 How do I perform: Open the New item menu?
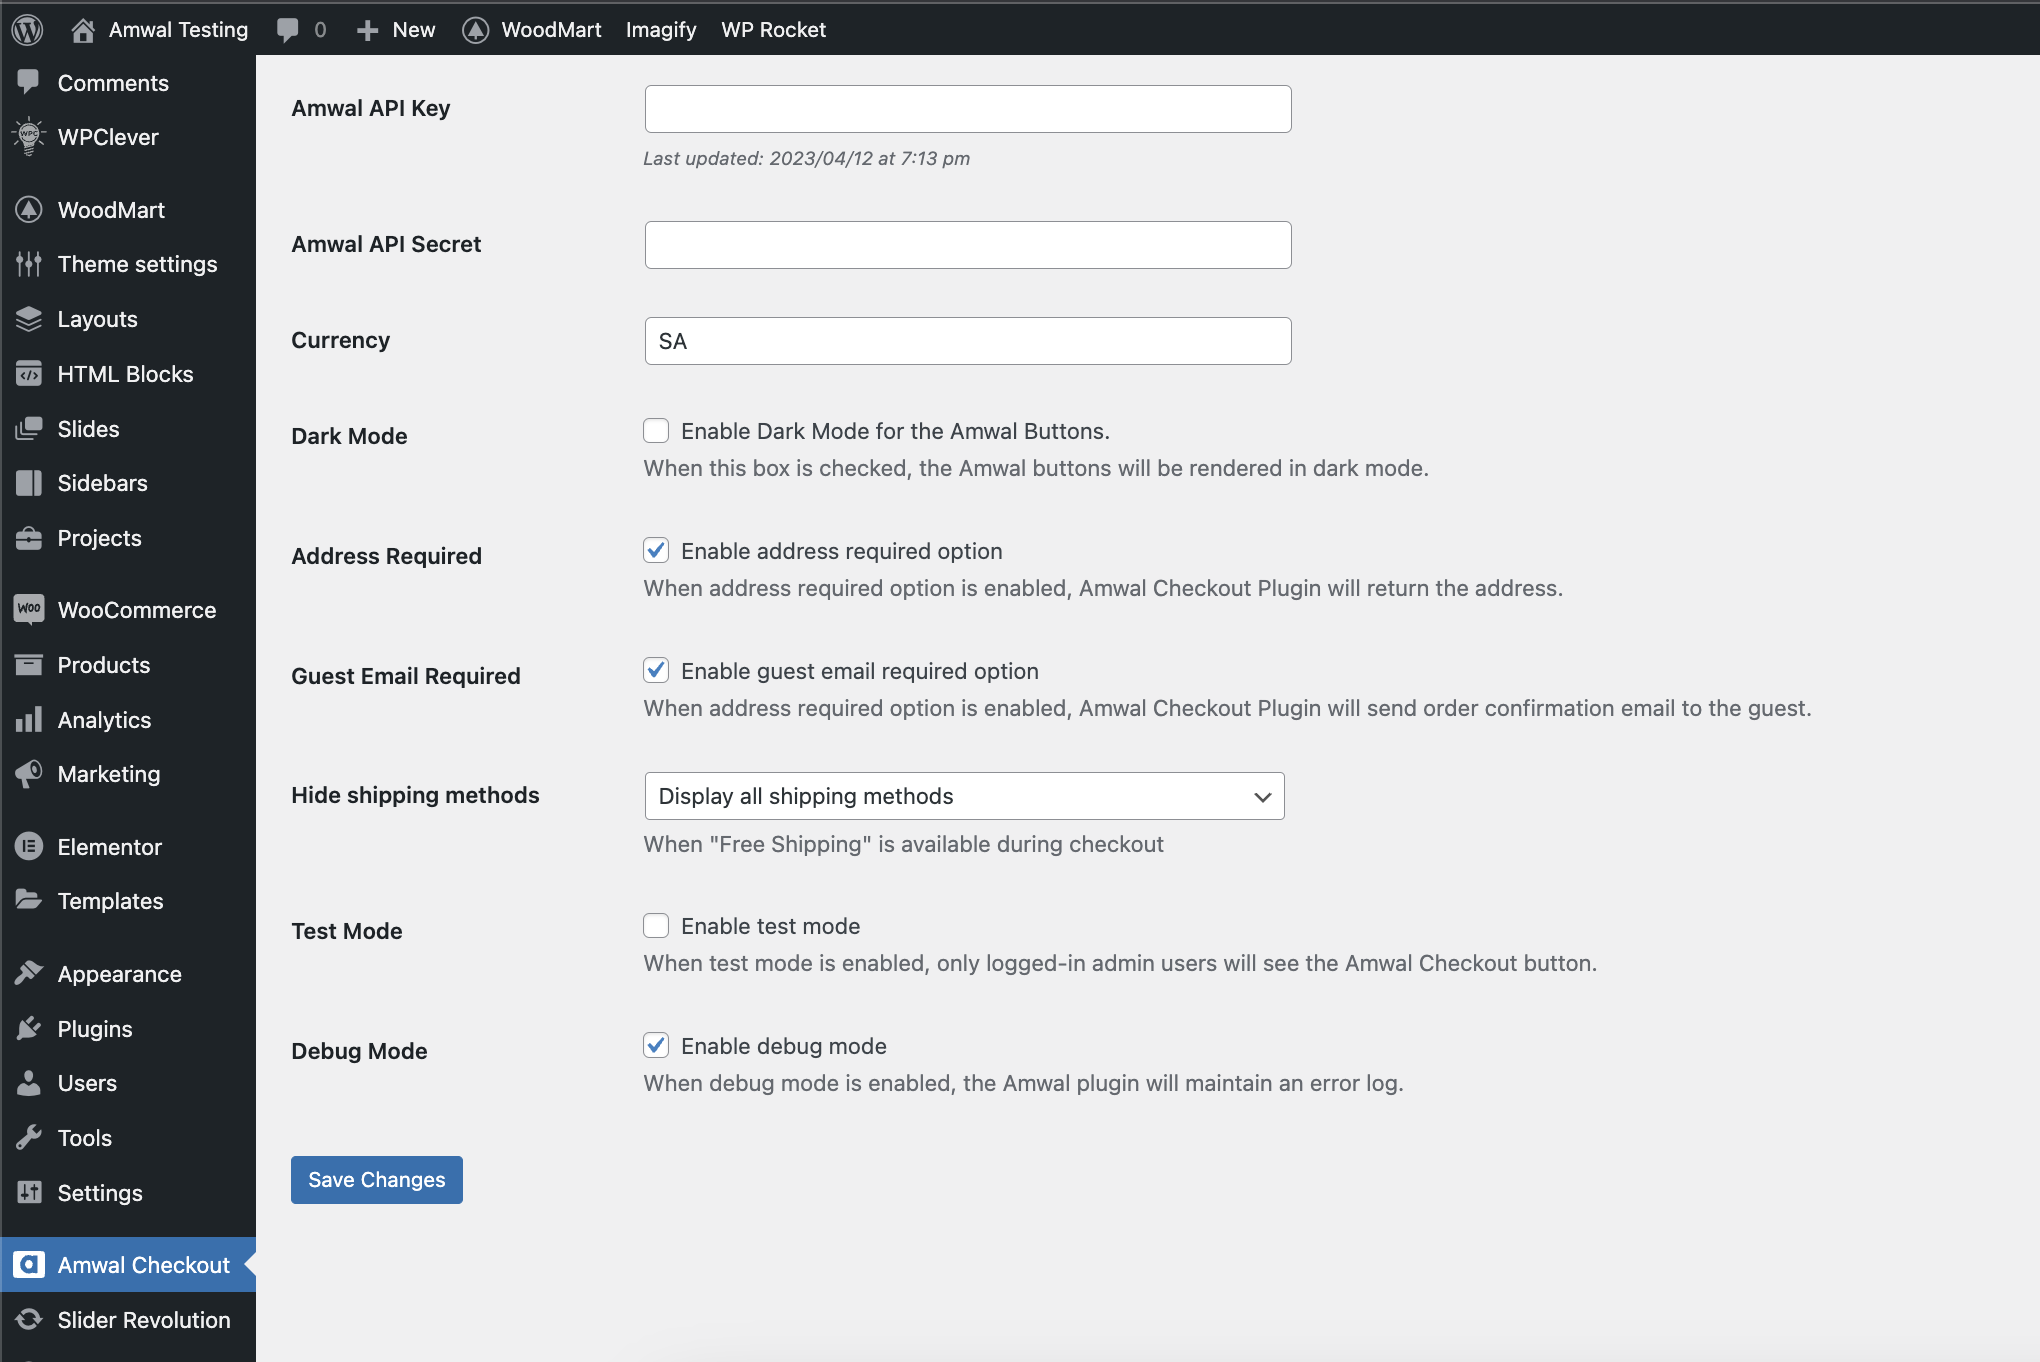tap(396, 29)
